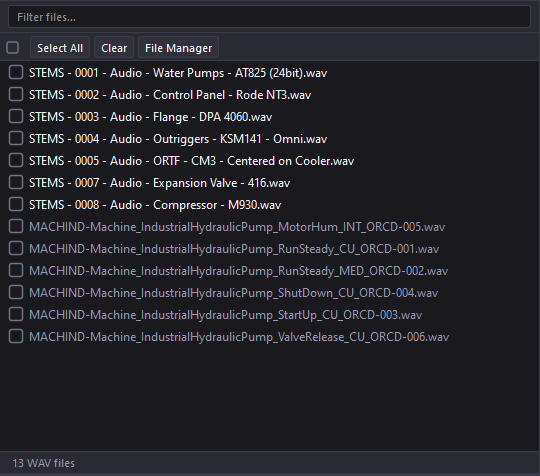Toggle the master select checkbox beside Select All
Image resolution: width=540 pixels, height=476 pixels.
(13, 48)
